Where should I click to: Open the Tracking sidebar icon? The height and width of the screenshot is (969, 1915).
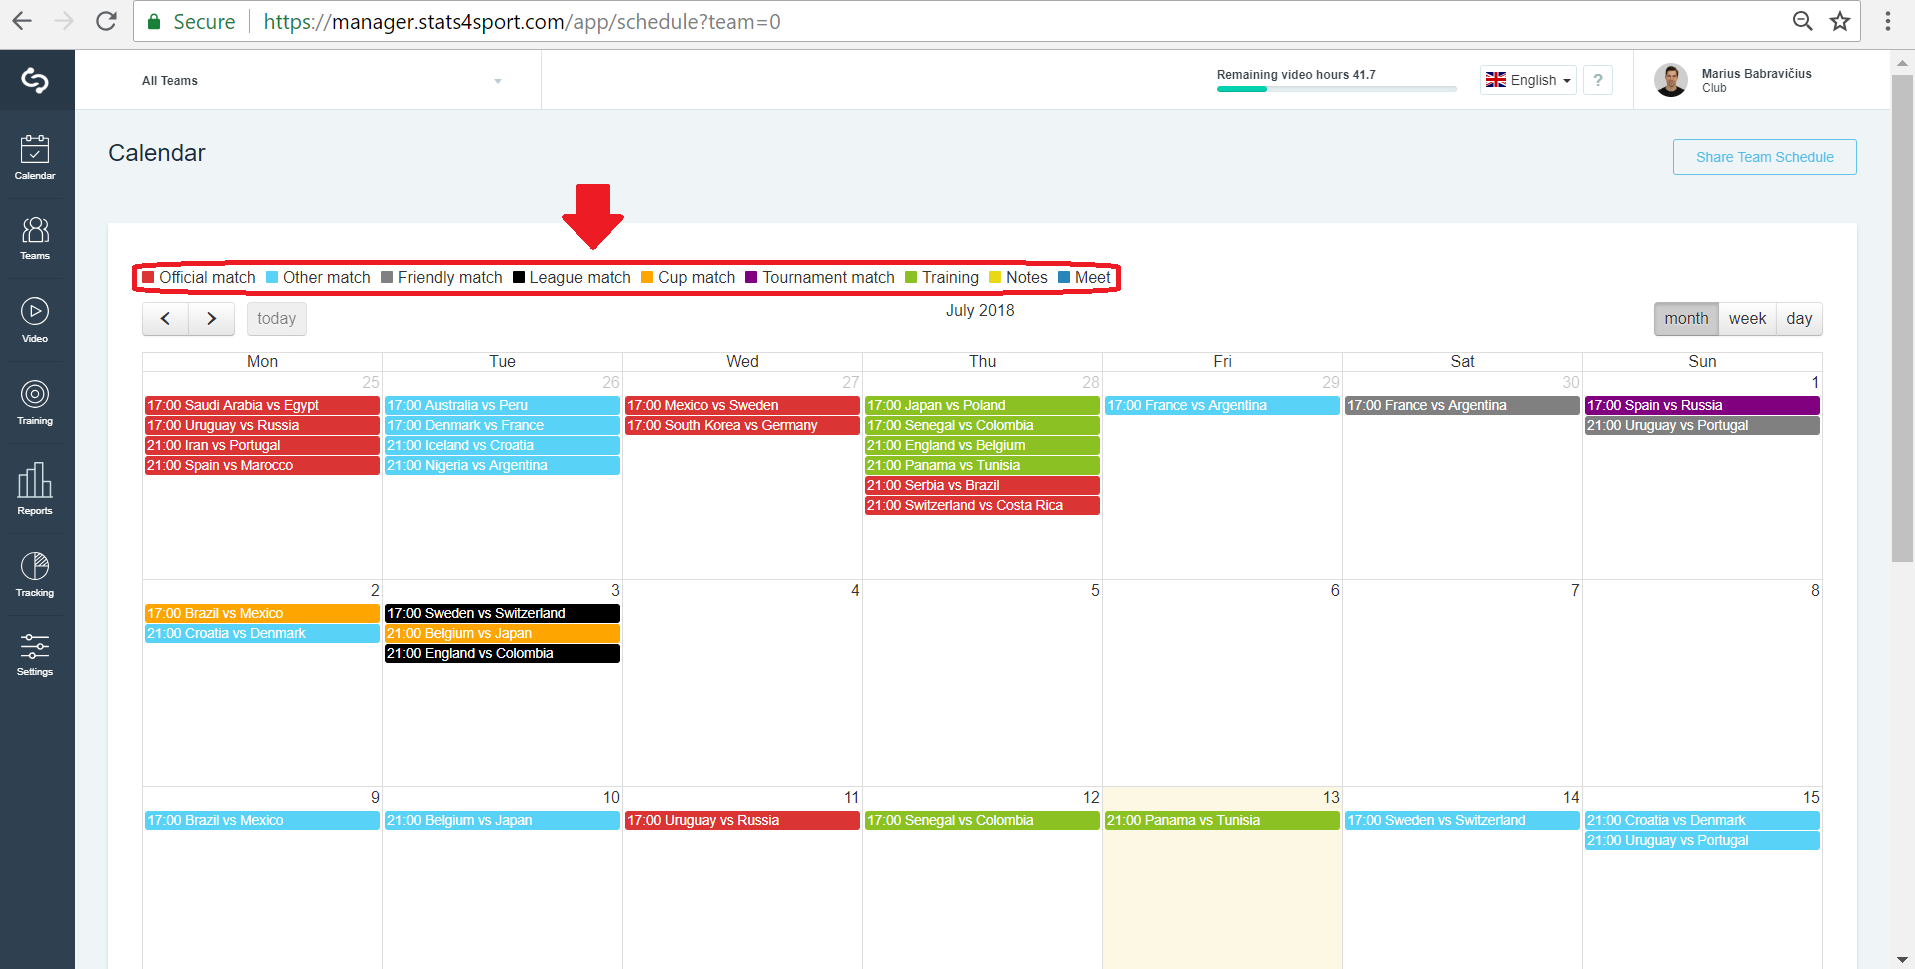click(x=35, y=575)
